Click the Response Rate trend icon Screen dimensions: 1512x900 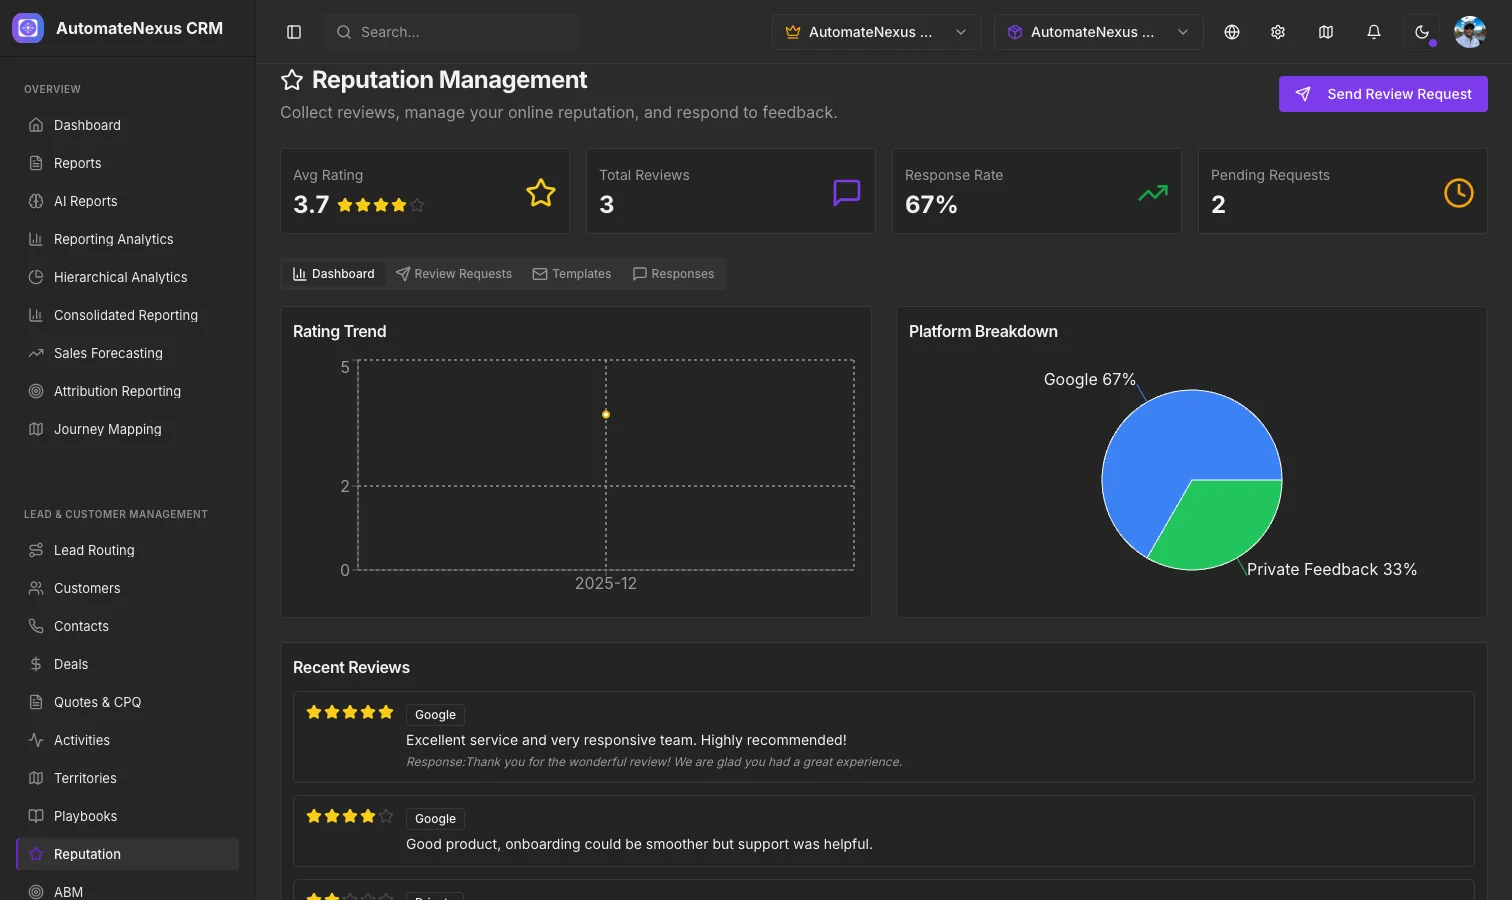coord(1153,192)
